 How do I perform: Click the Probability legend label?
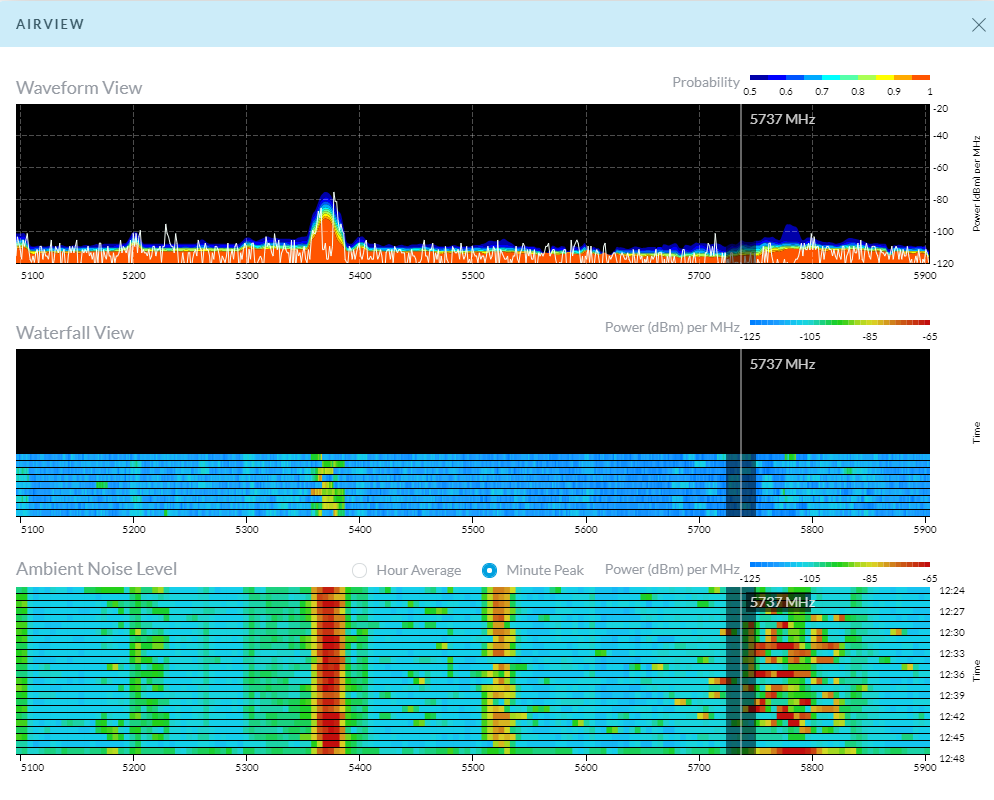coord(706,82)
